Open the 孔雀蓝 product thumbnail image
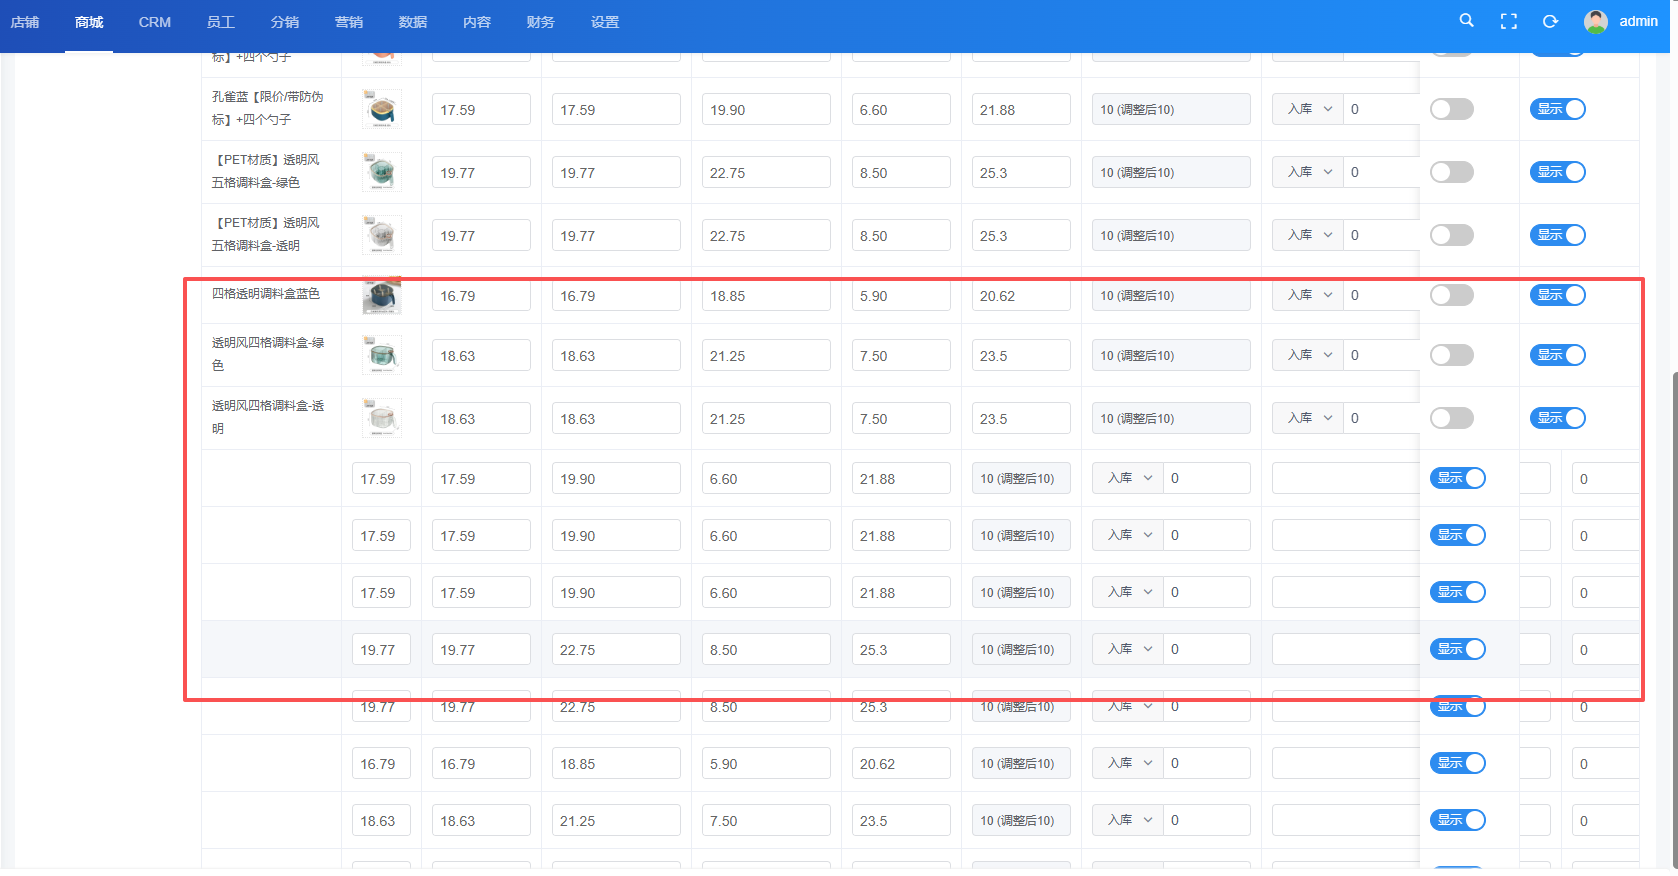Image resolution: width=1678 pixels, height=876 pixels. [381, 110]
